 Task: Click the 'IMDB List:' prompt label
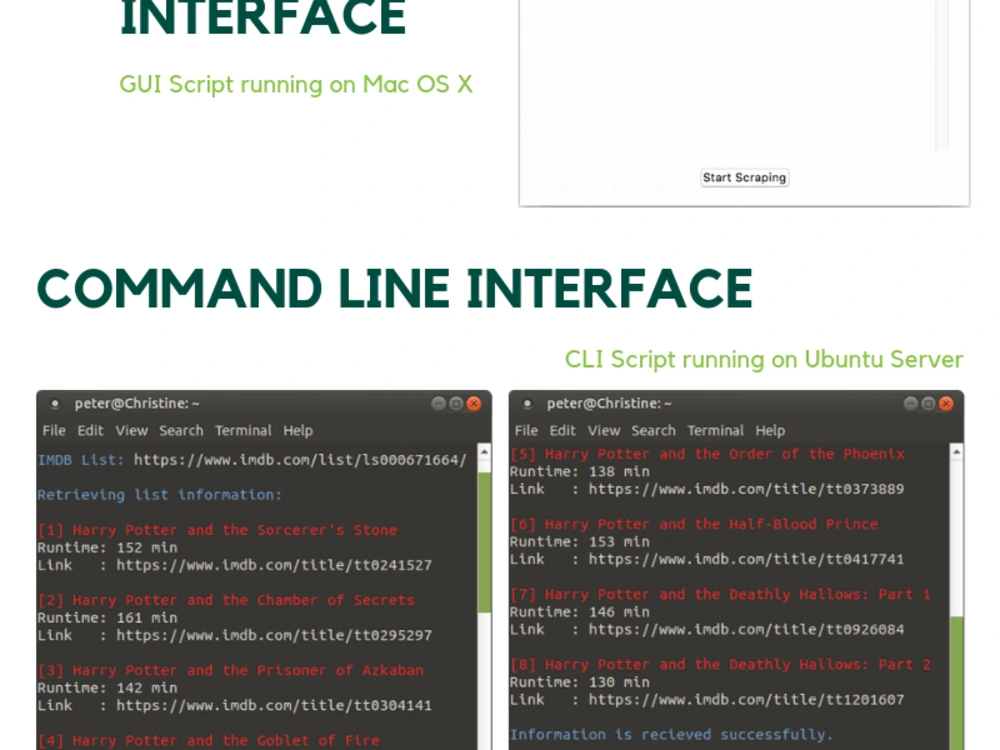pos(80,460)
